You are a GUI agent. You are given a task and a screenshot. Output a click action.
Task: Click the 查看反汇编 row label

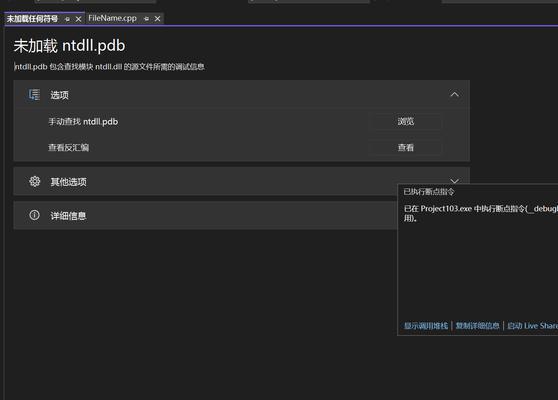pos(69,148)
